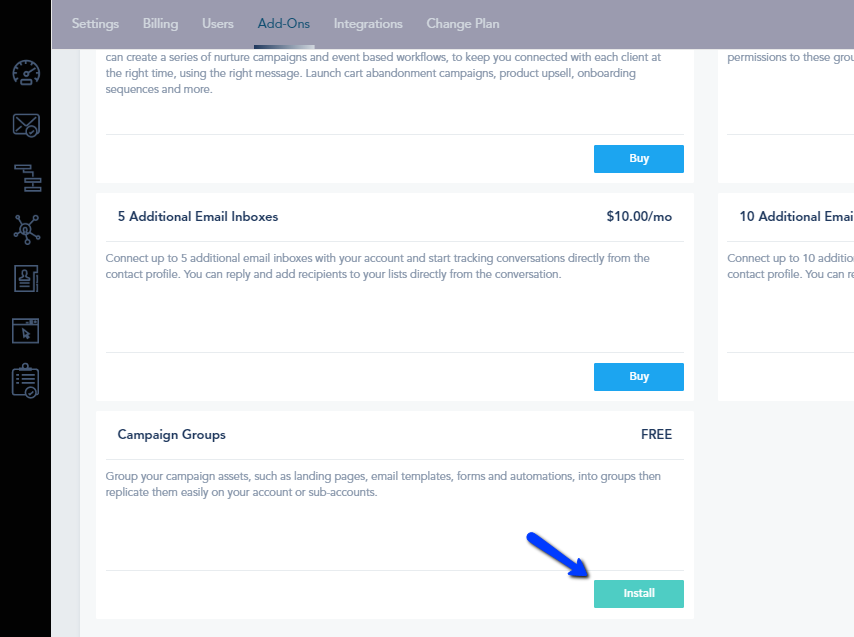Go to the Integrations tab
Screen dimensions: 854x637
tap(368, 24)
